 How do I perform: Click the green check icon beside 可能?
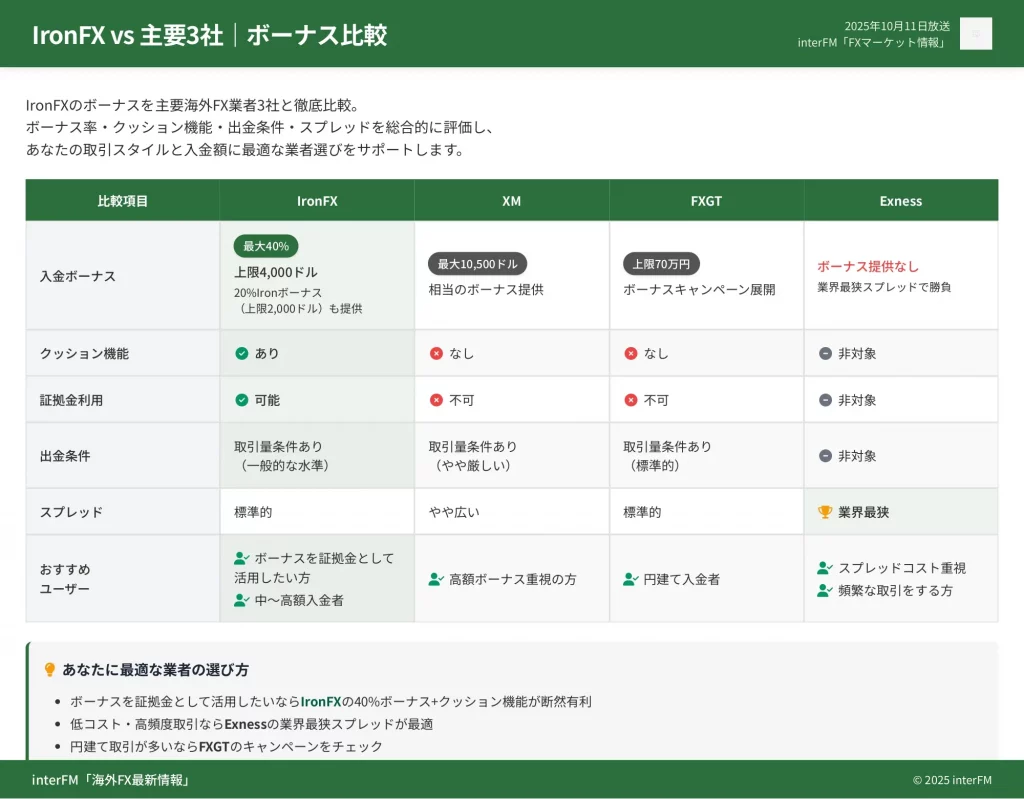[x=242, y=400]
